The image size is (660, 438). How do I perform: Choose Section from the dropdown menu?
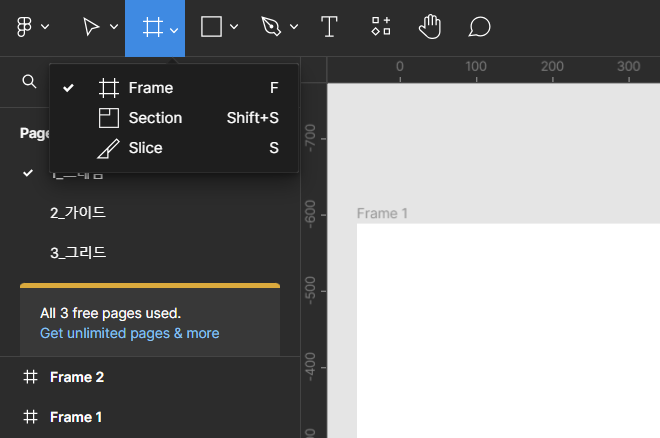click(155, 118)
